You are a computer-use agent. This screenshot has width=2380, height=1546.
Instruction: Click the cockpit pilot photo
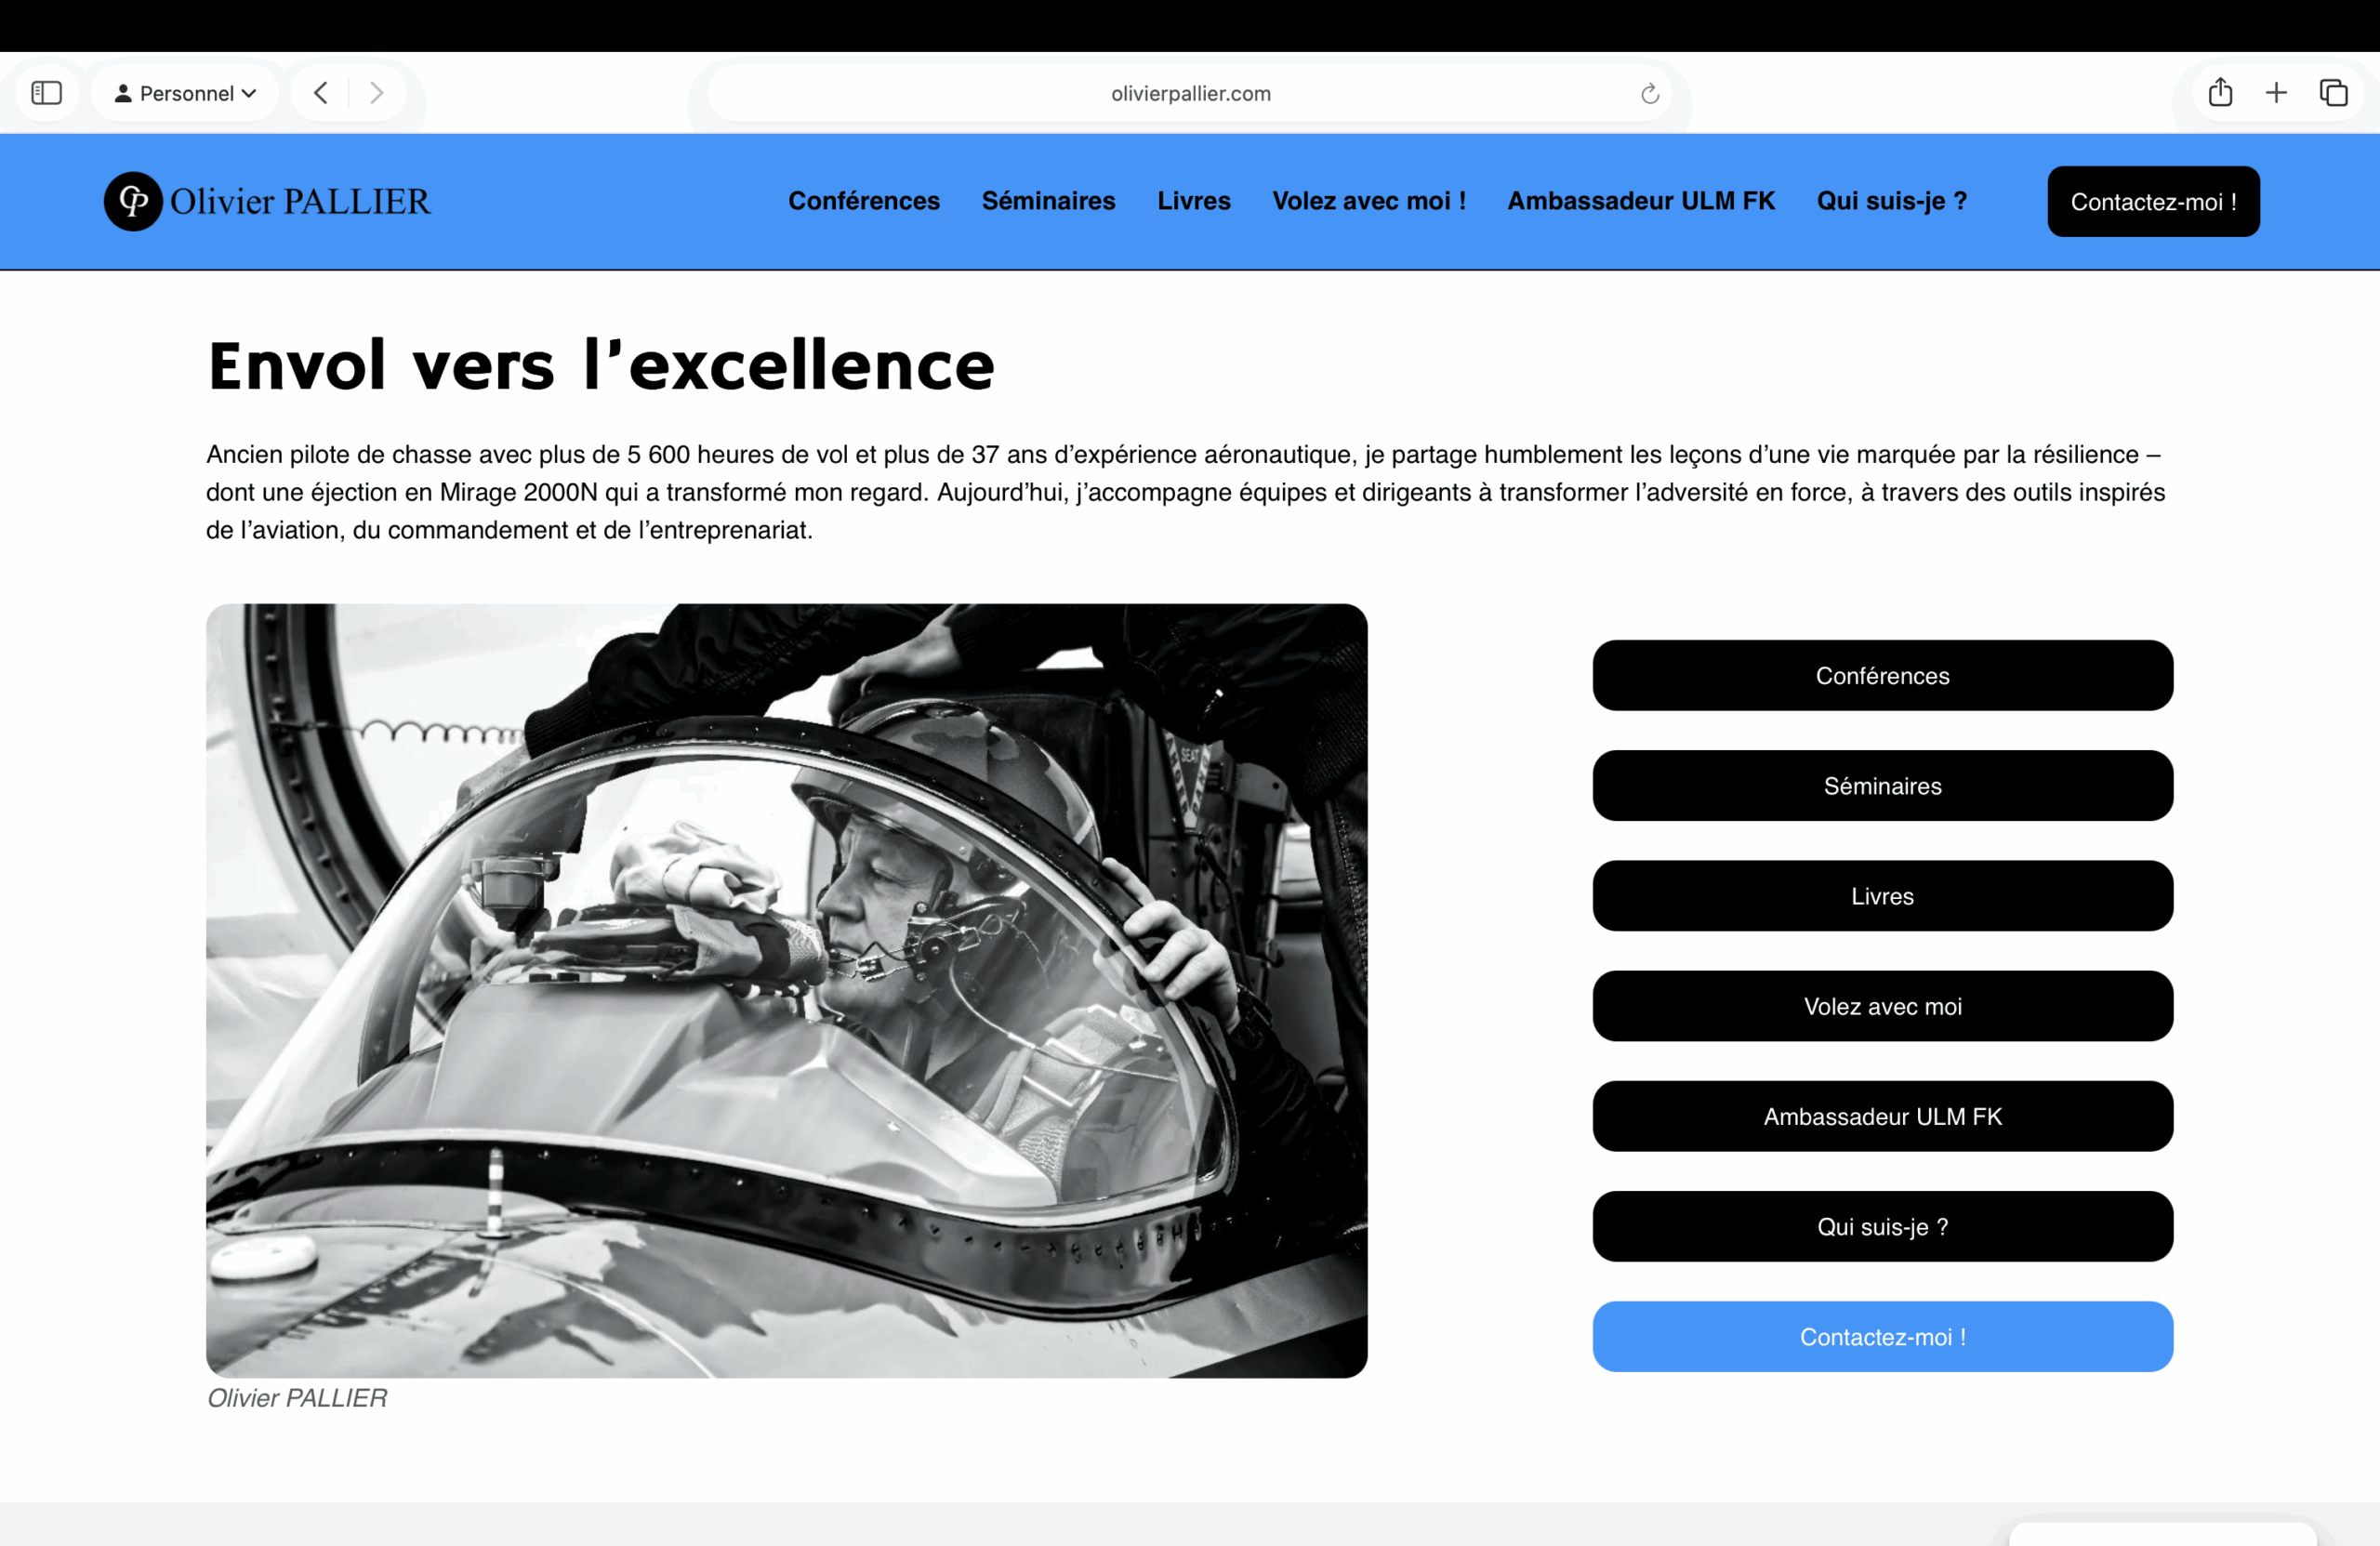(786, 990)
